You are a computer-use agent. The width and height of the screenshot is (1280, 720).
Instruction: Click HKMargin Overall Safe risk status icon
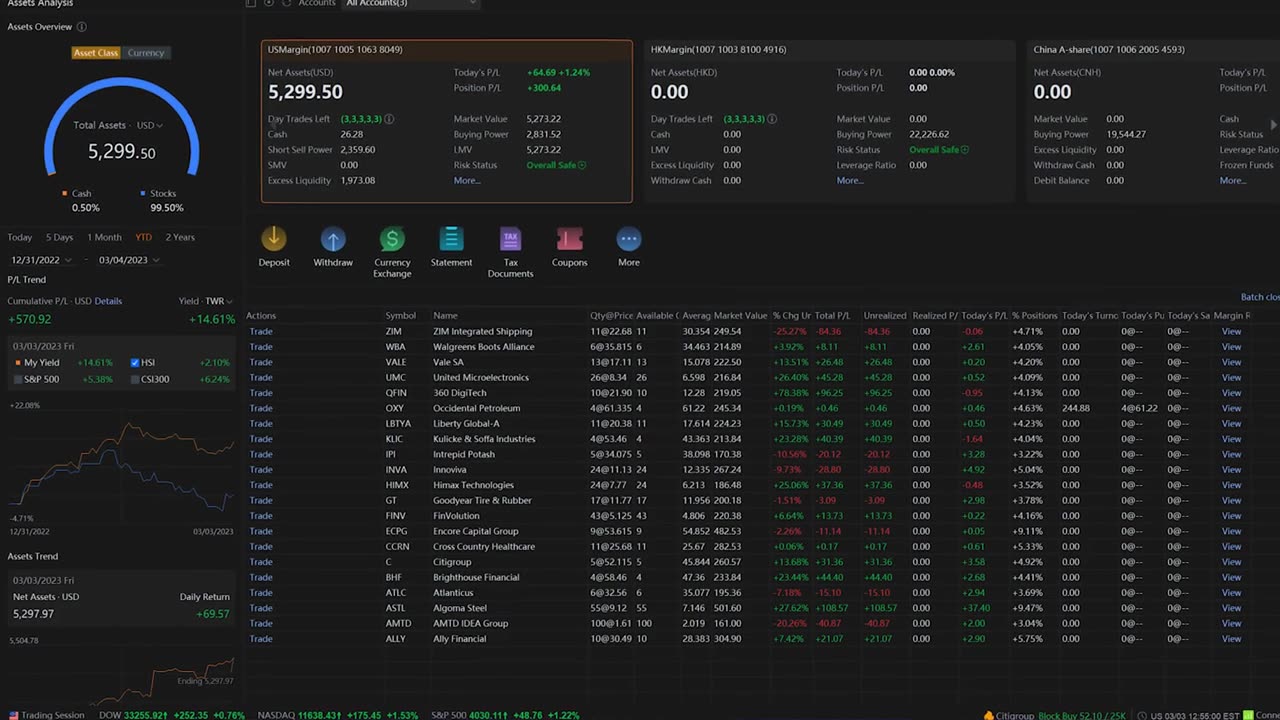pyautogui.click(x=965, y=150)
